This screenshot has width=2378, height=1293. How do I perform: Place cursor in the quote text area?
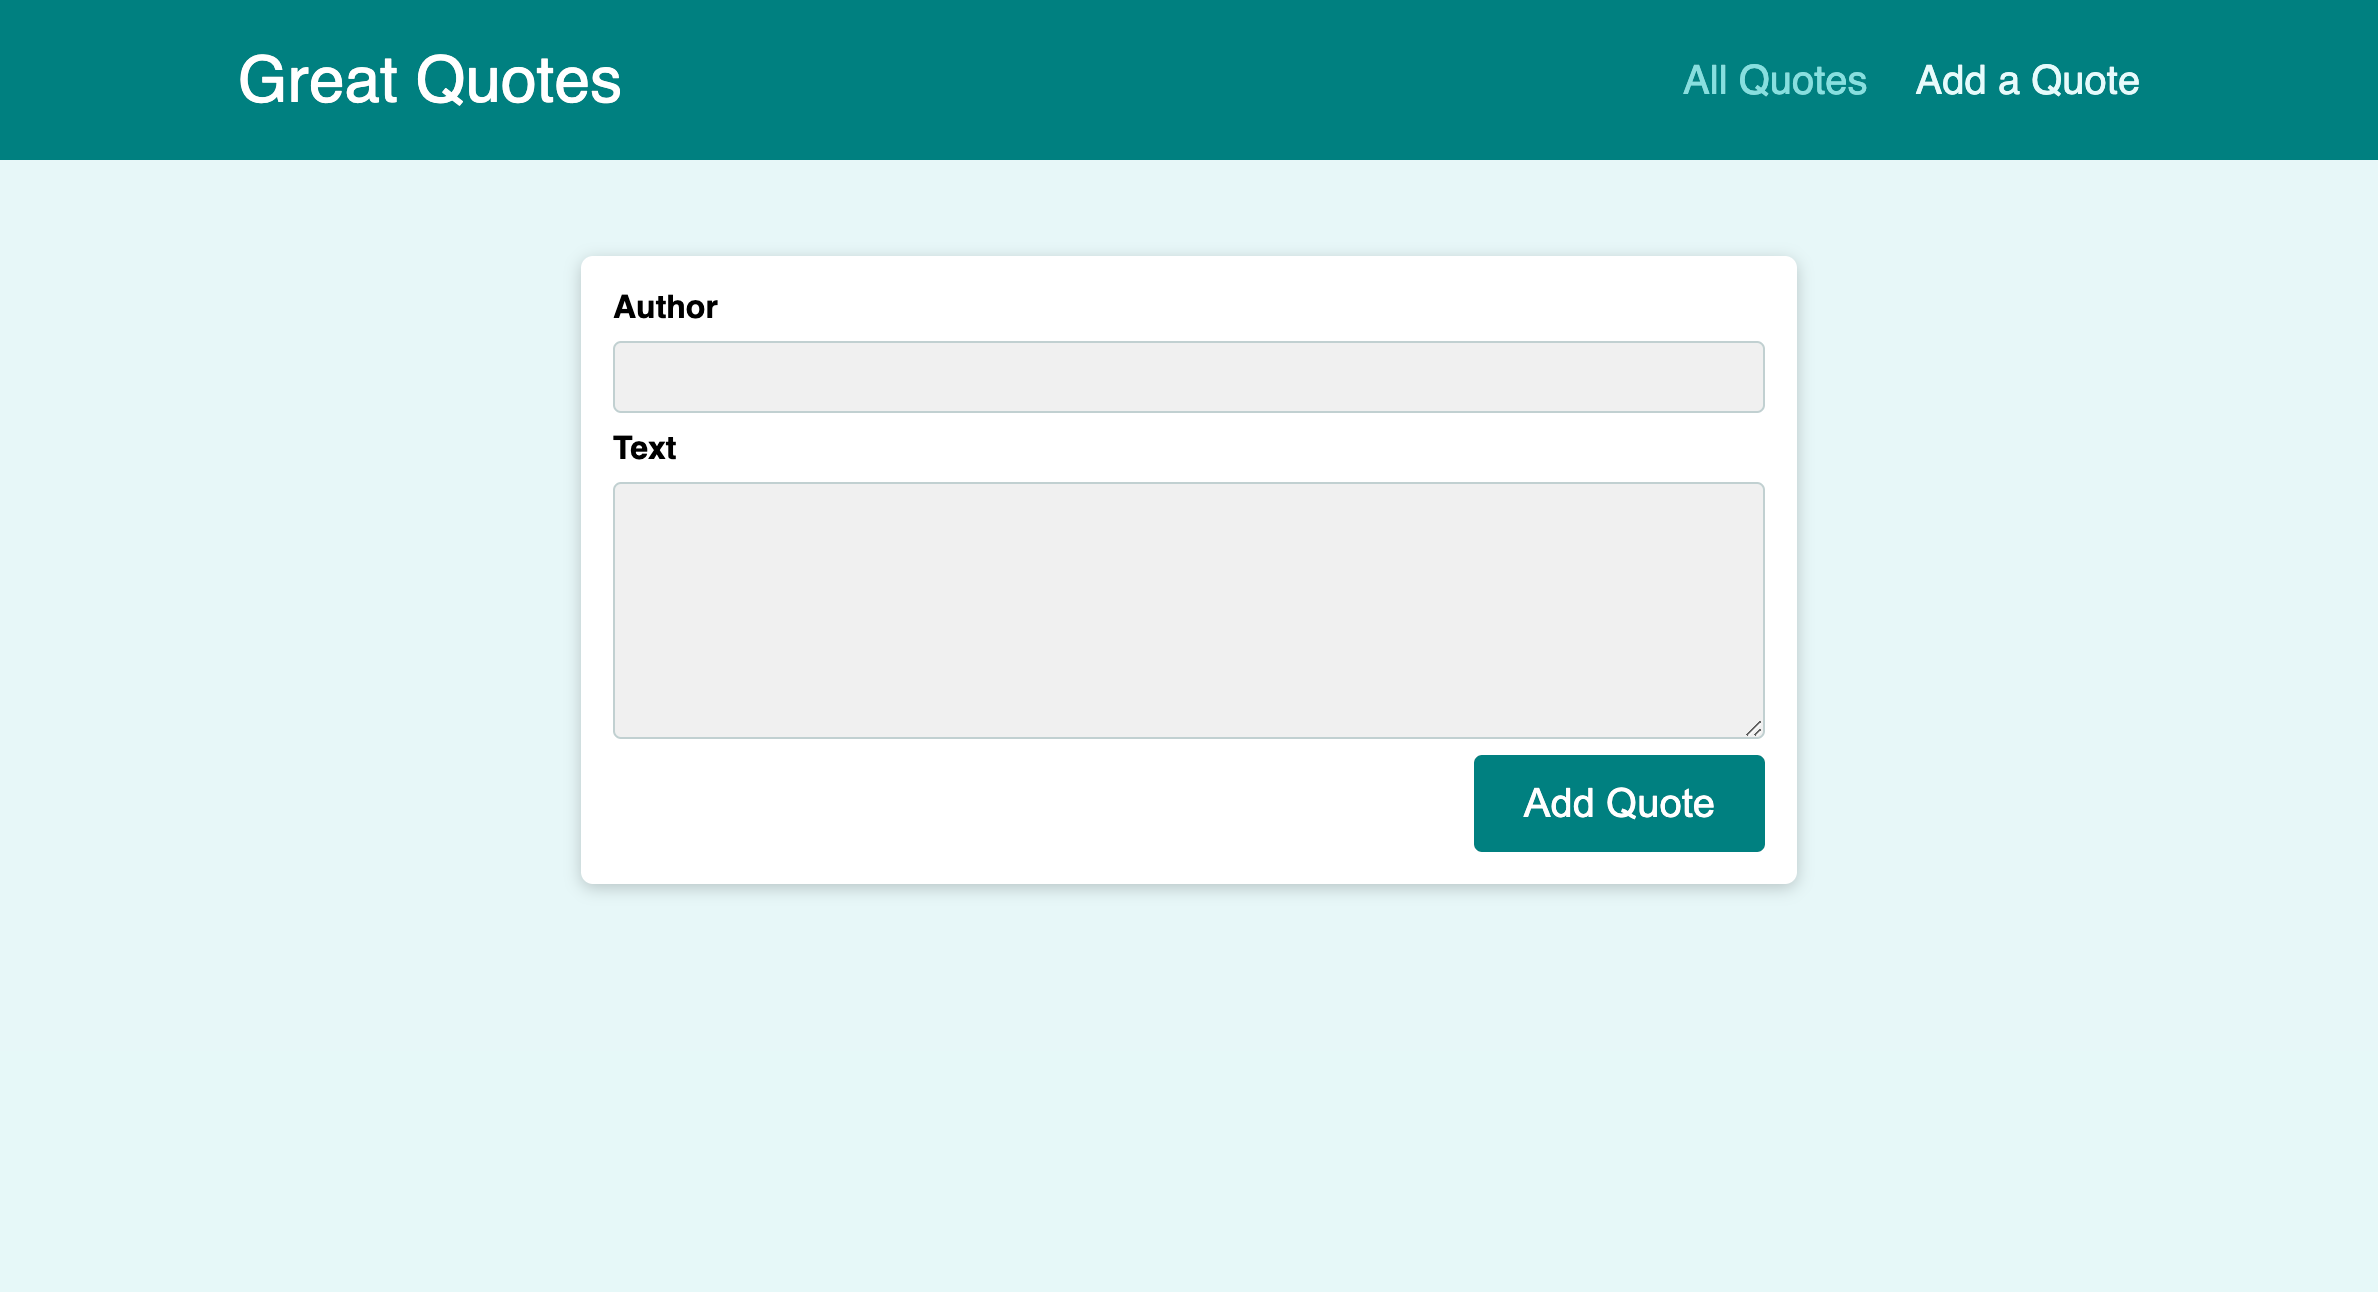(x=1188, y=610)
